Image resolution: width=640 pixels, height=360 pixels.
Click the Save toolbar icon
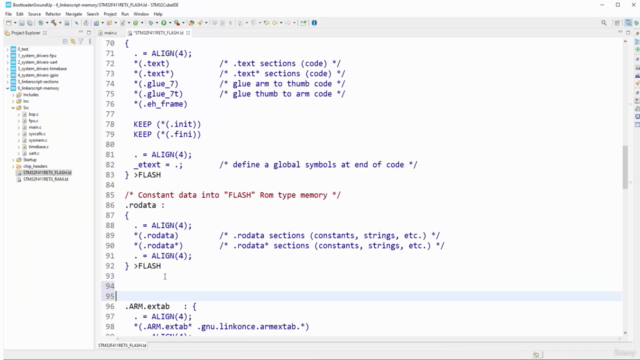[22, 23]
